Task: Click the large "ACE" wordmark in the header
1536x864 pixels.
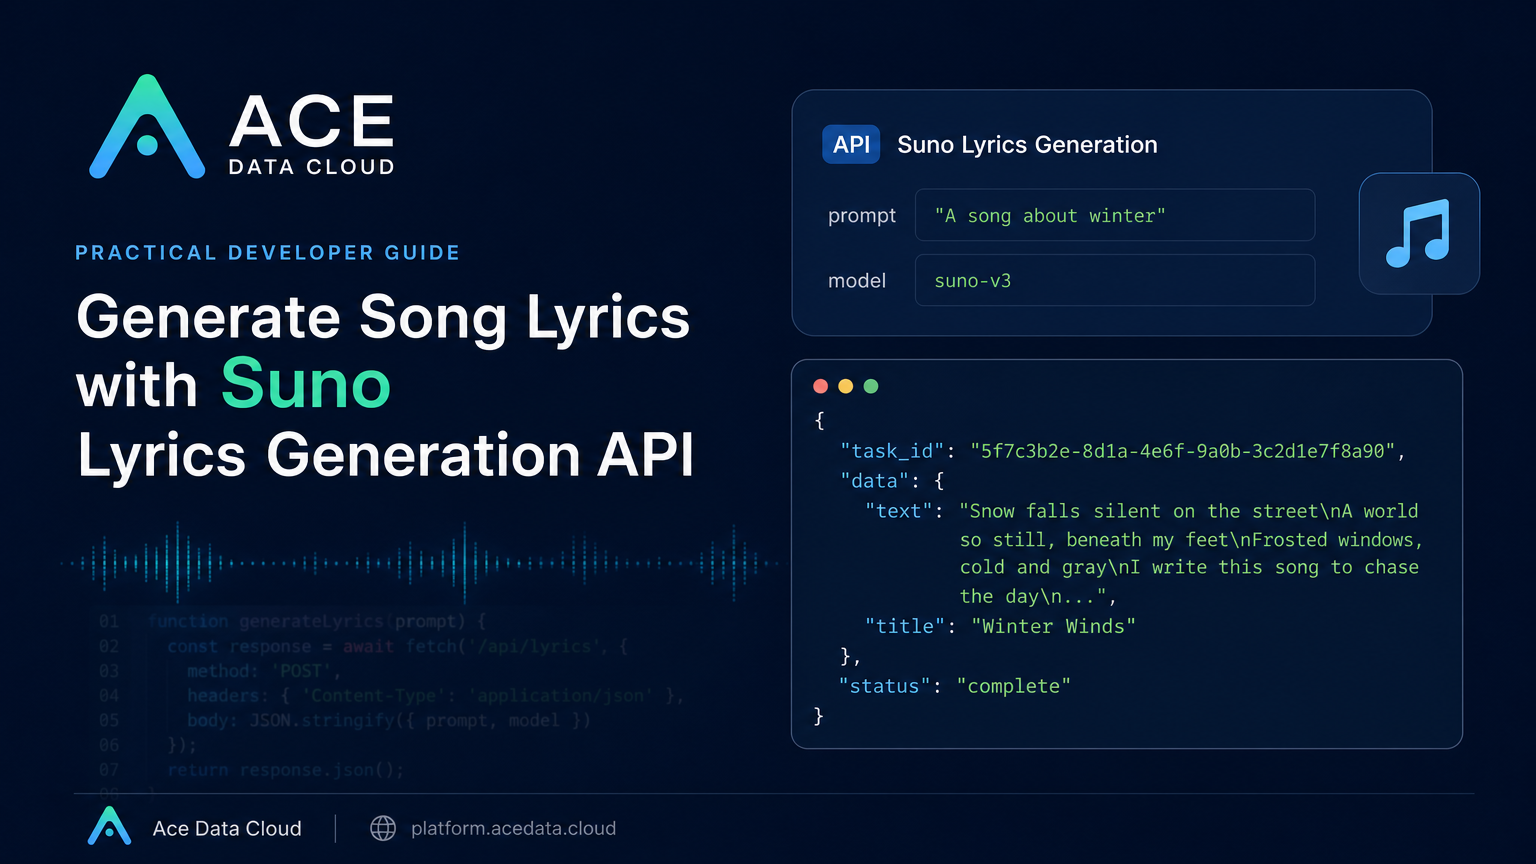Action: (312, 122)
